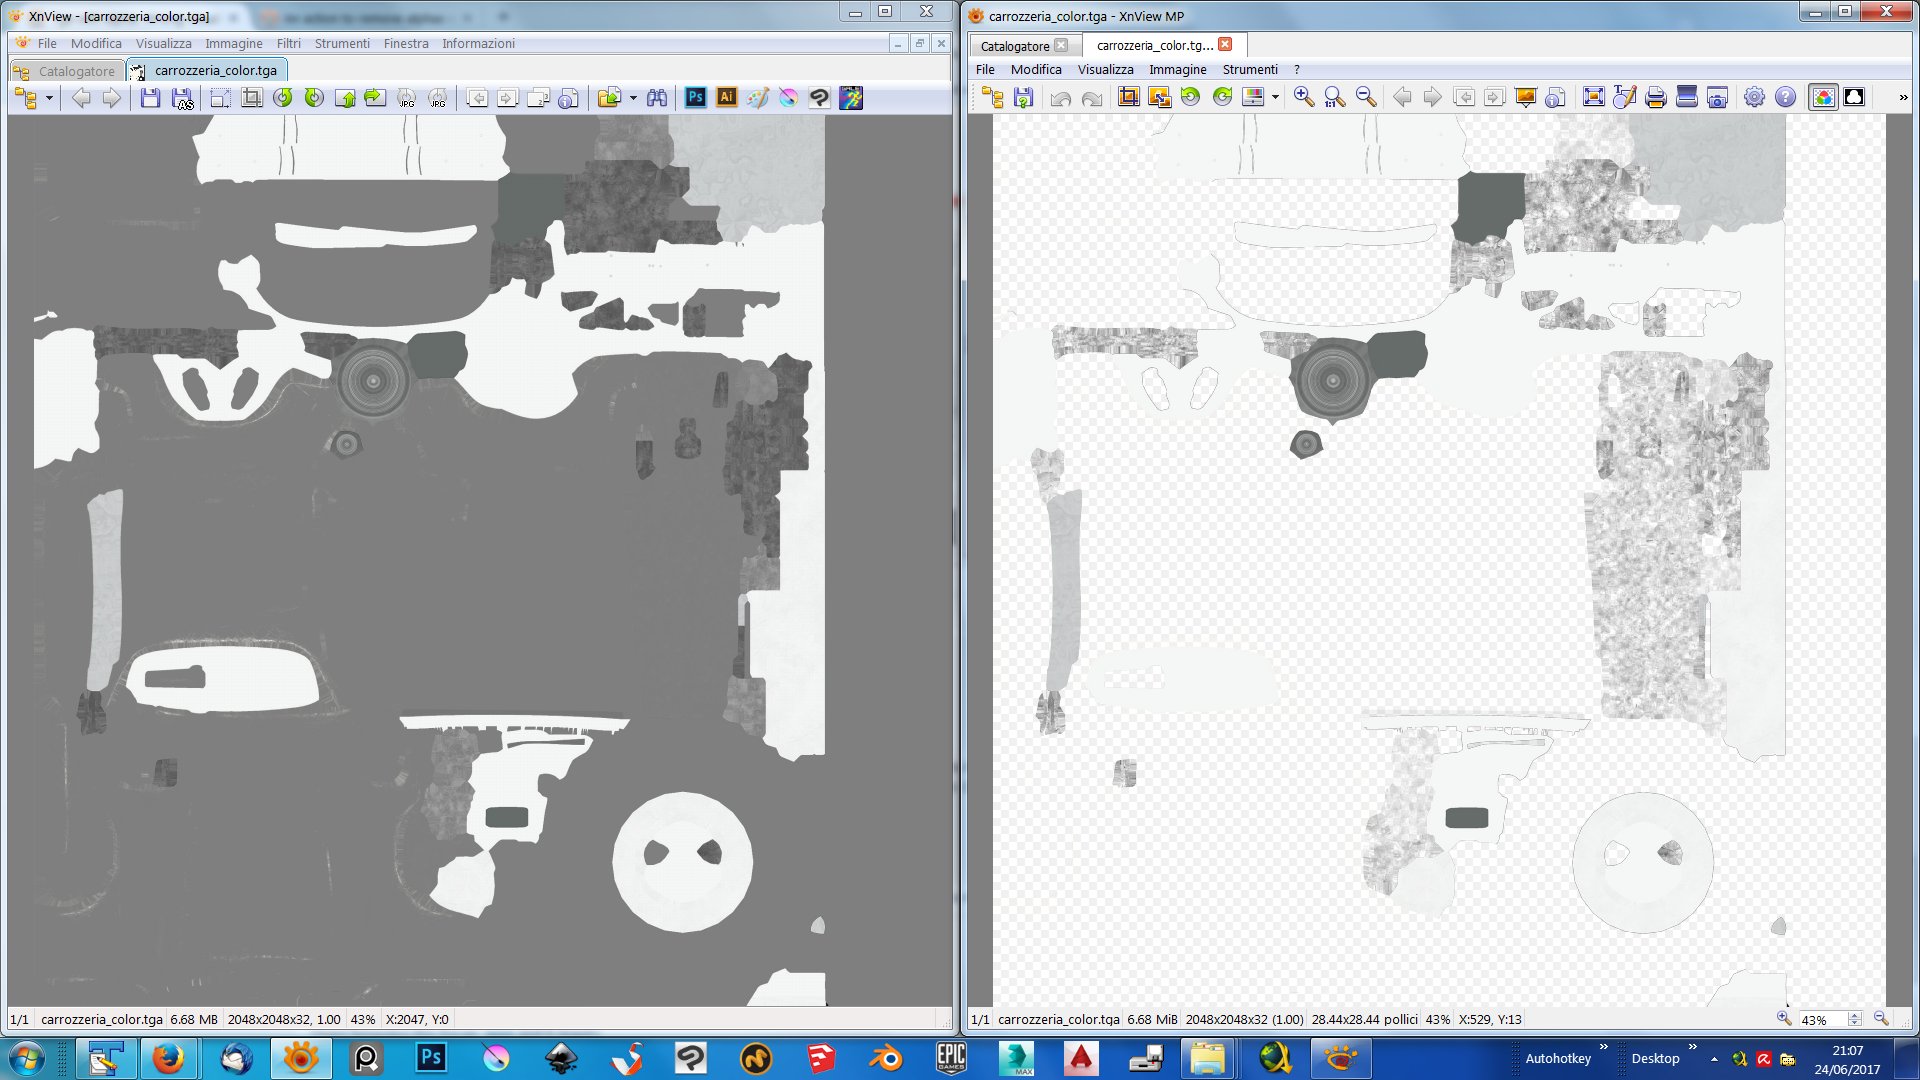Select the Crop tool in left toolbar
The image size is (1920, 1080).
point(252,98)
